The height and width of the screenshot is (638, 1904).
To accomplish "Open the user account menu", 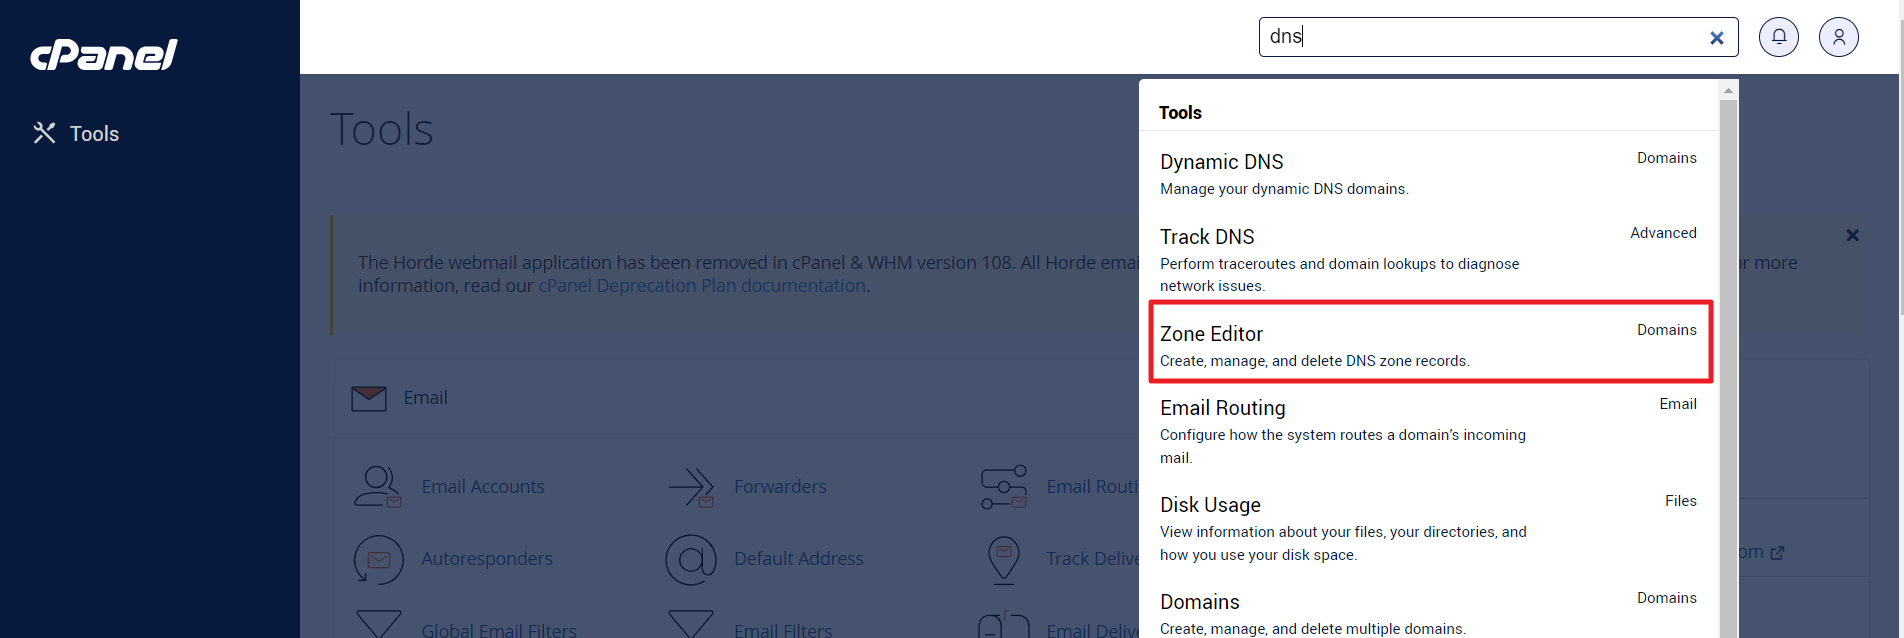I will pos(1839,37).
